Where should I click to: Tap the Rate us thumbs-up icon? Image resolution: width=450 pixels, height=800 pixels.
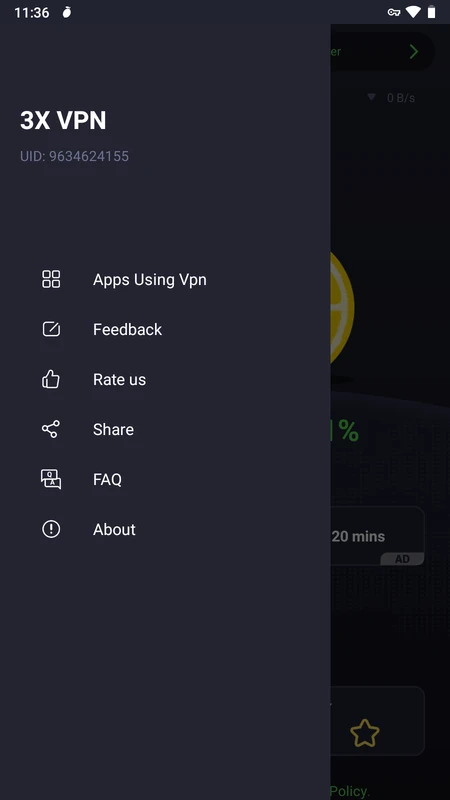click(51, 379)
